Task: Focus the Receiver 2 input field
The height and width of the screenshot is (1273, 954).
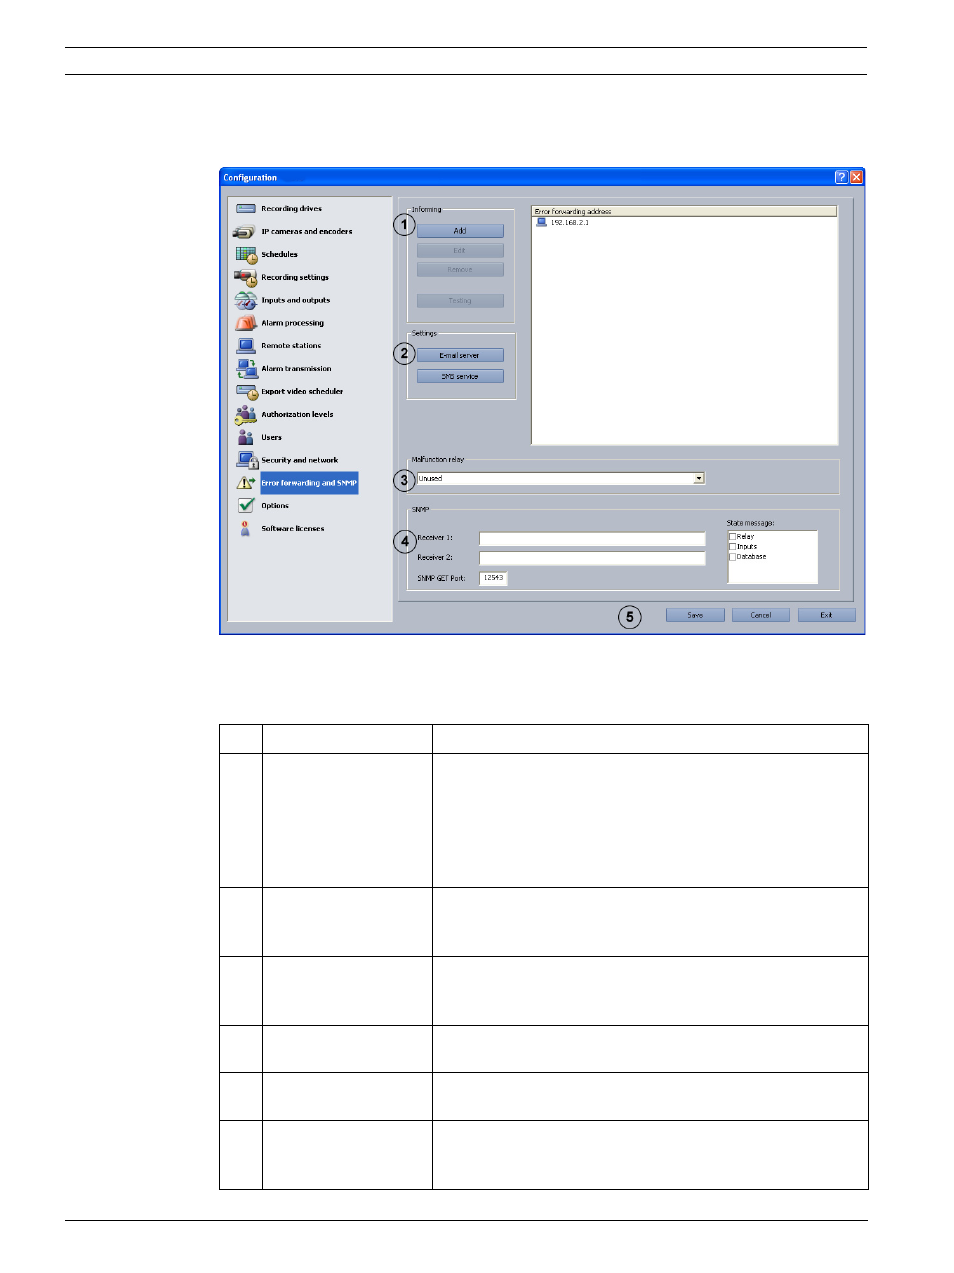Action: (x=592, y=558)
